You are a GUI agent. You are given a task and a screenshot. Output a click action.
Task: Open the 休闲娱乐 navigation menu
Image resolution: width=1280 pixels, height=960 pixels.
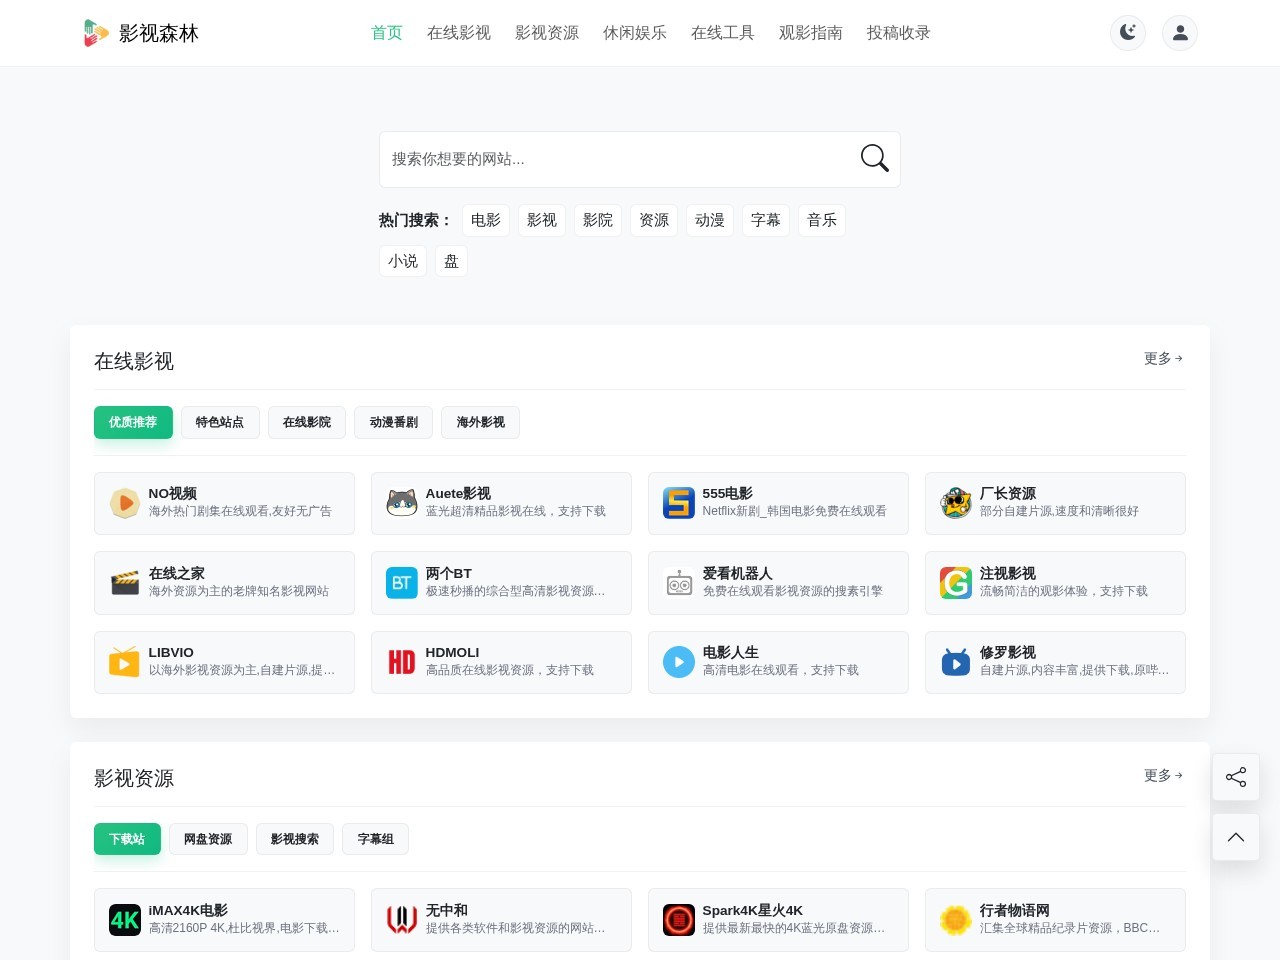click(x=635, y=33)
